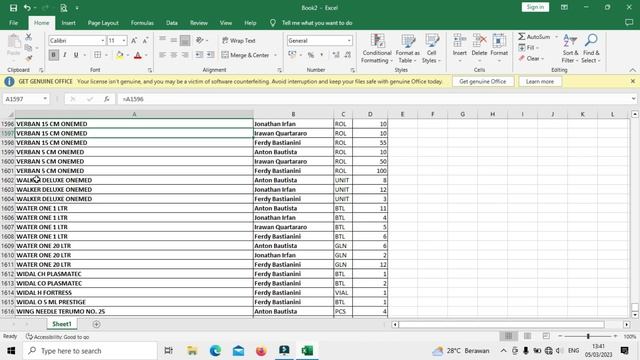Click the Comma Style icon
The width and height of the screenshot is (640, 360).
pyautogui.click(x=322, y=55)
